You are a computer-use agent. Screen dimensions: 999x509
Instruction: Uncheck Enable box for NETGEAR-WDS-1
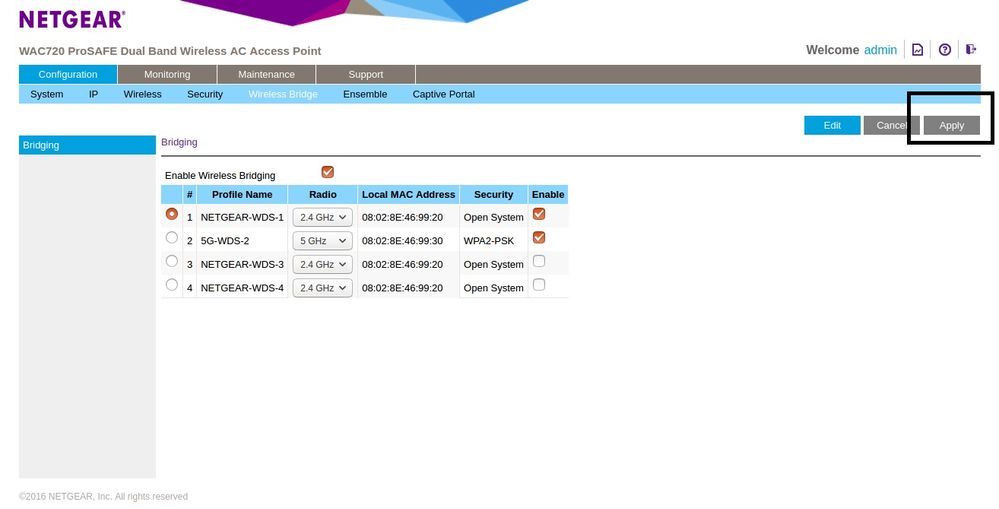pos(539,214)
